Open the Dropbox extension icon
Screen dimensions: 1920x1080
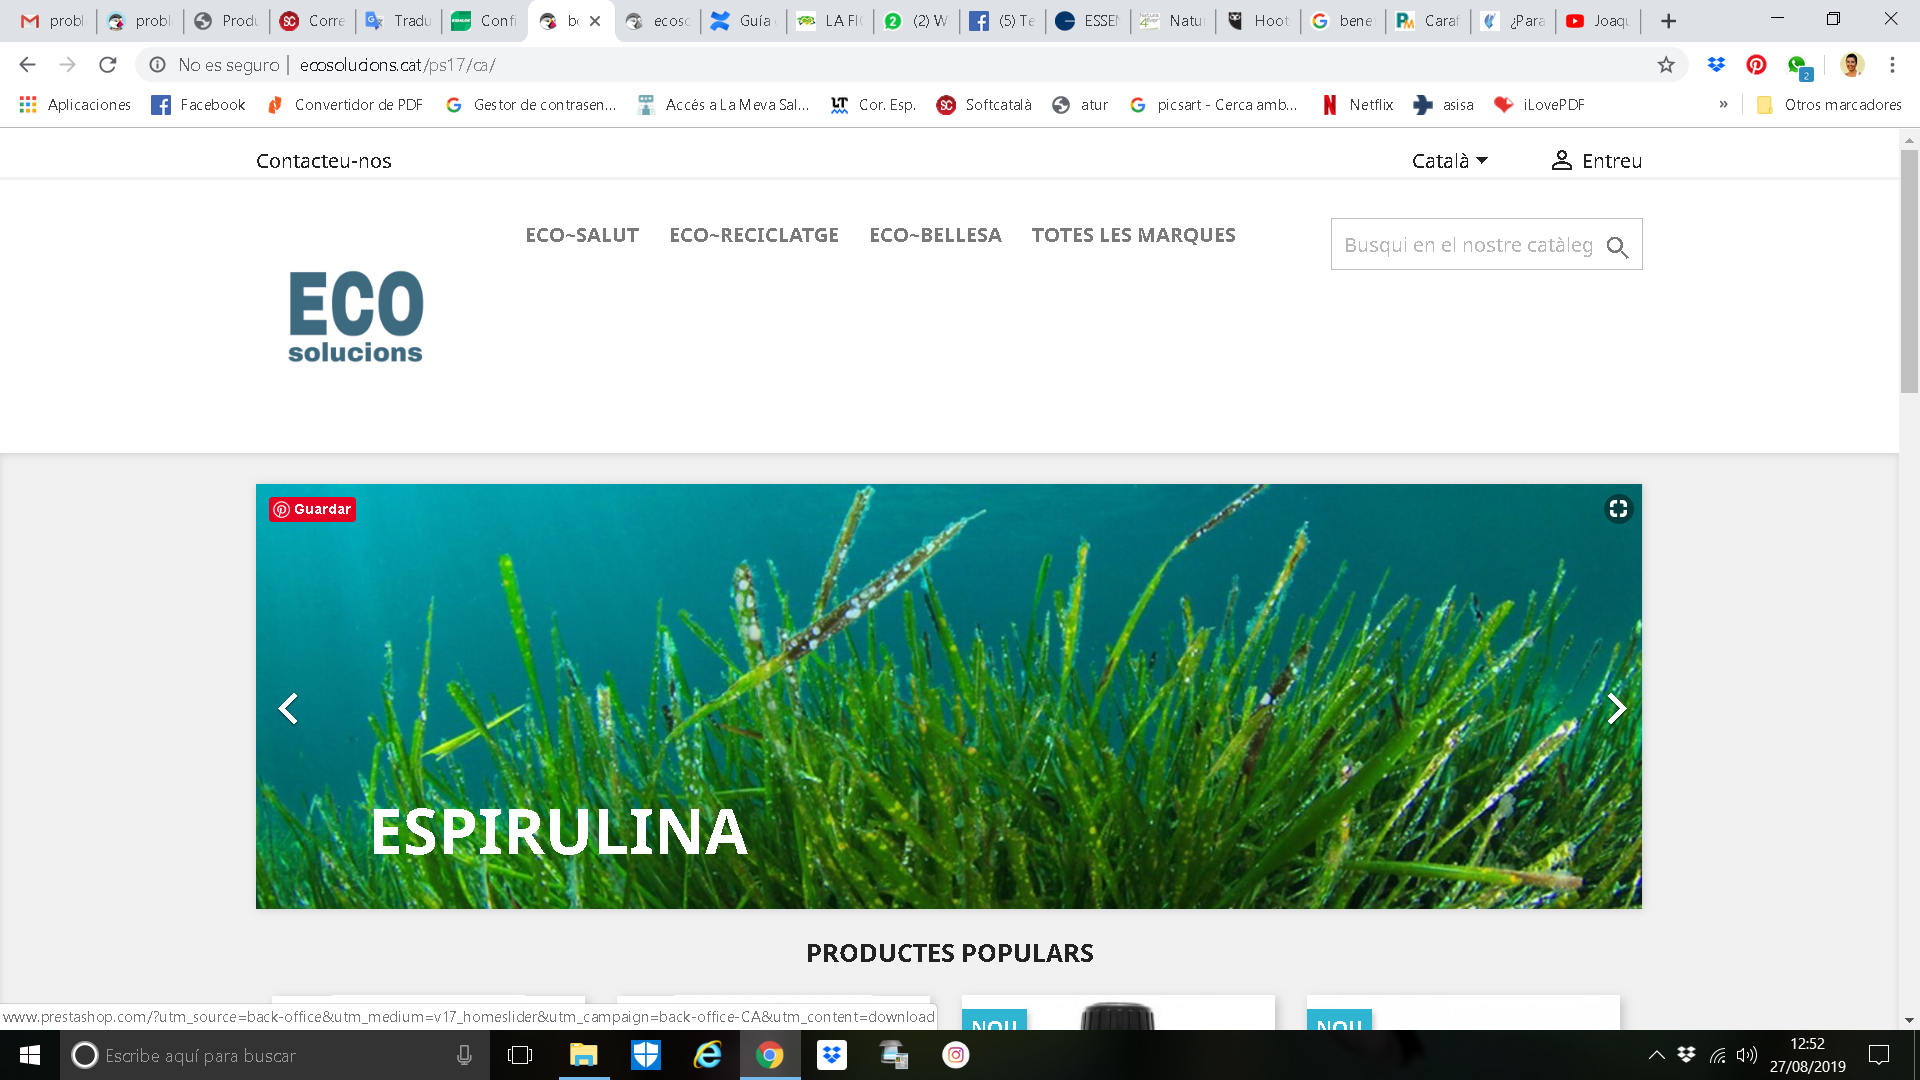(1717, 65)
